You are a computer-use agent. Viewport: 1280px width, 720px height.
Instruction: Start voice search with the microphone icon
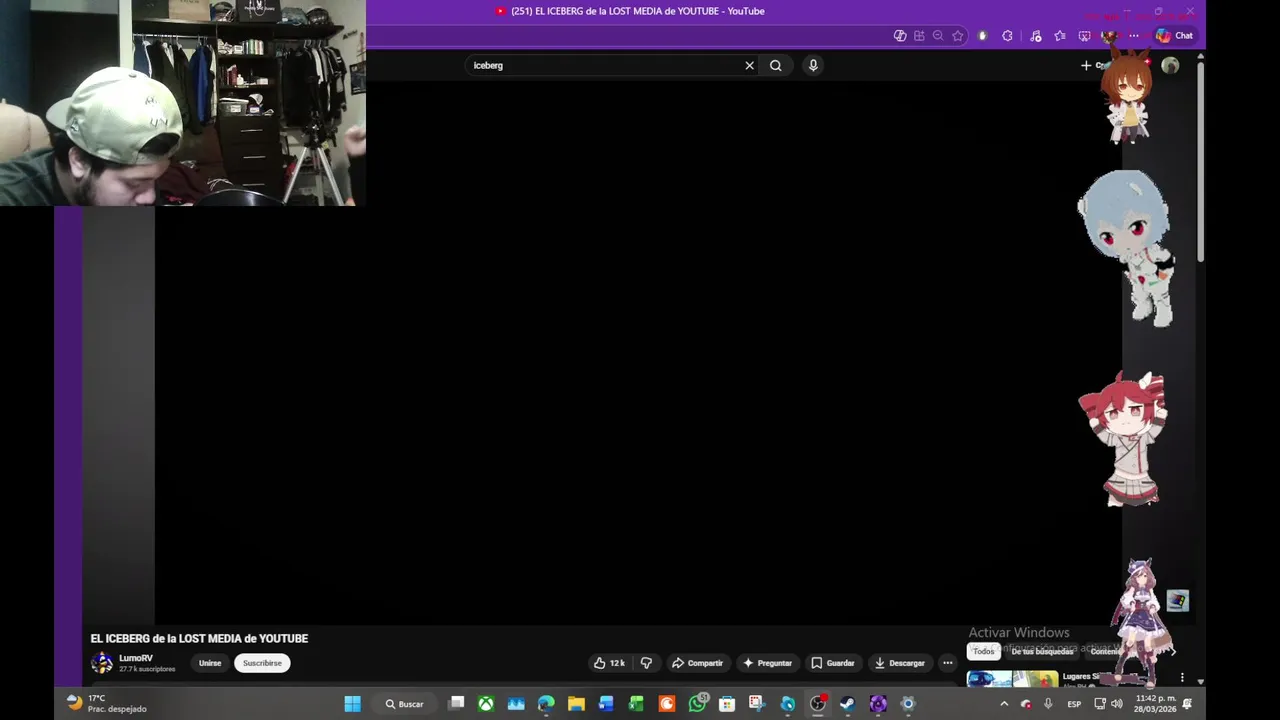tap(813, 65)
